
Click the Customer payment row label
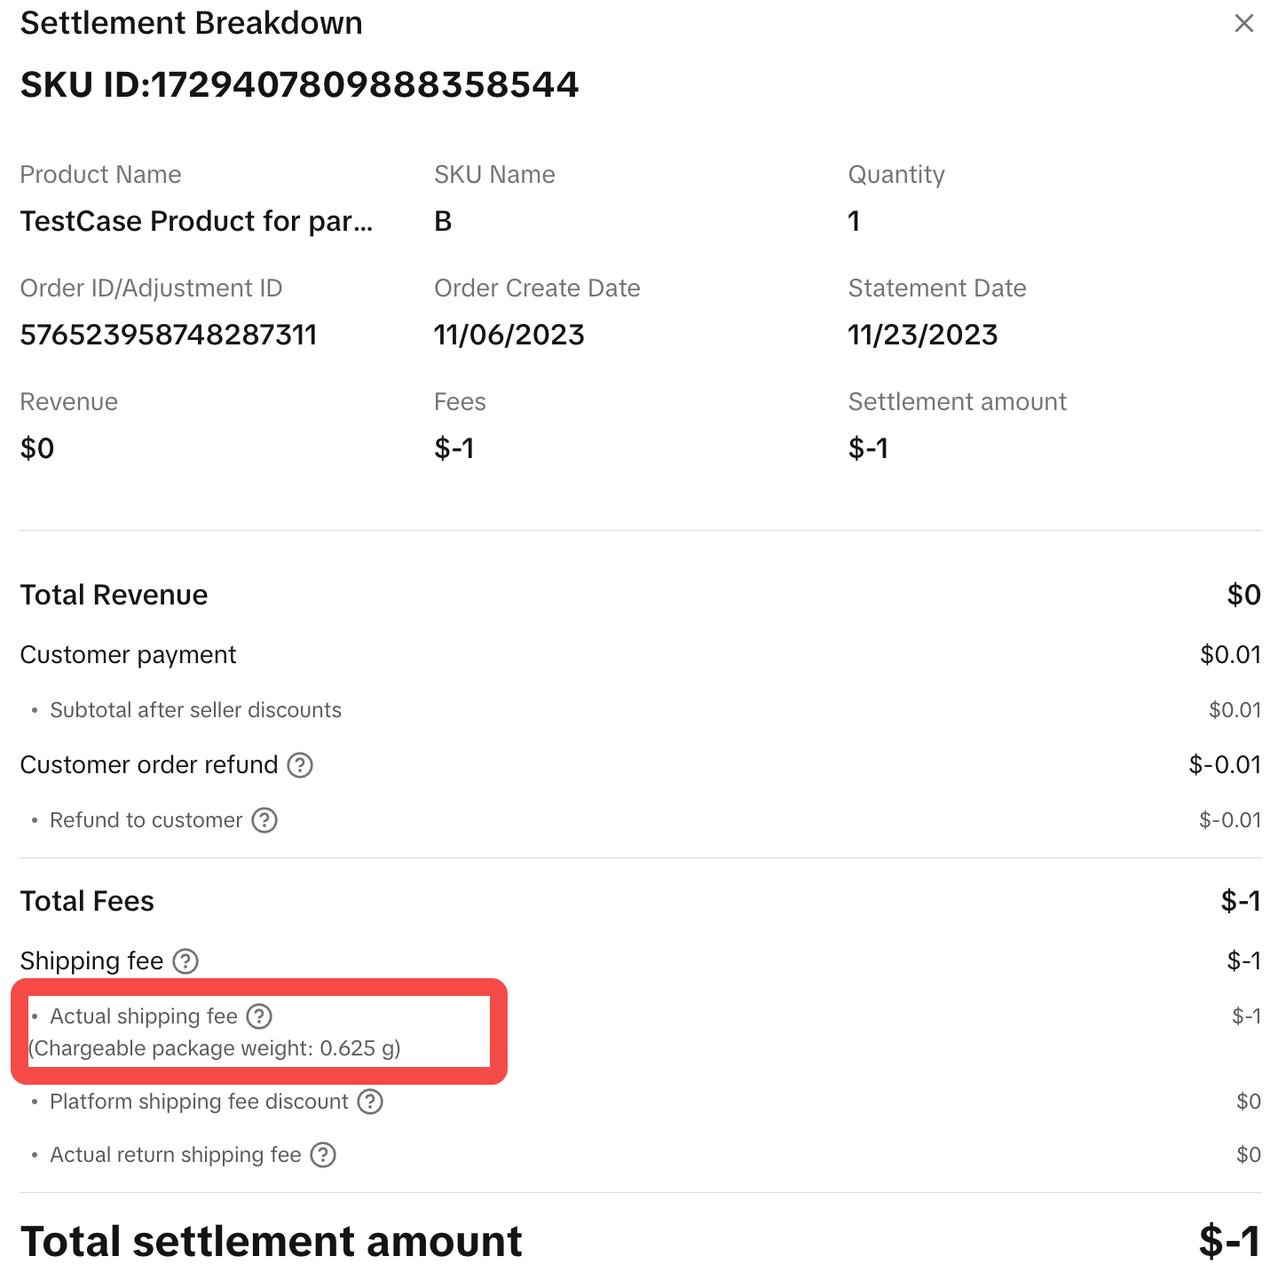[x=128, y=655]
